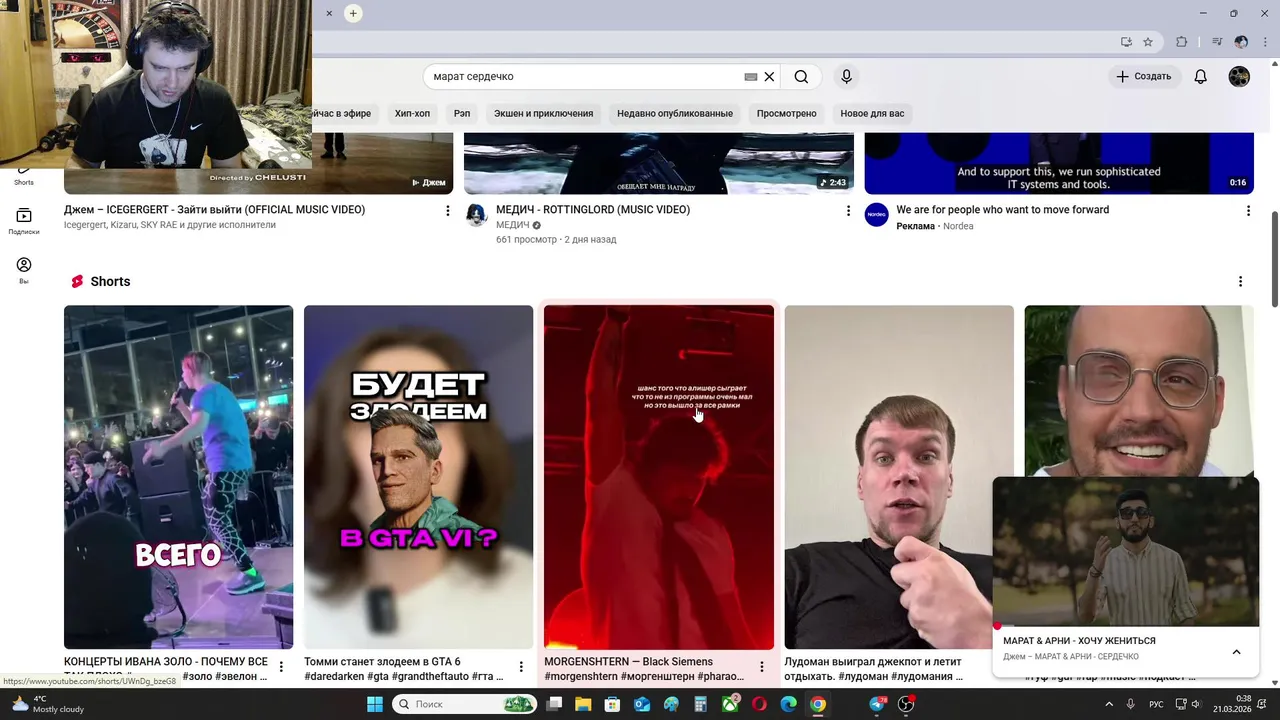Open options for МЕДИЧ - ROTTINGLORD video
Image resolution: width=1280 pixels, height=720 pixels.
[x=848, y=211]
